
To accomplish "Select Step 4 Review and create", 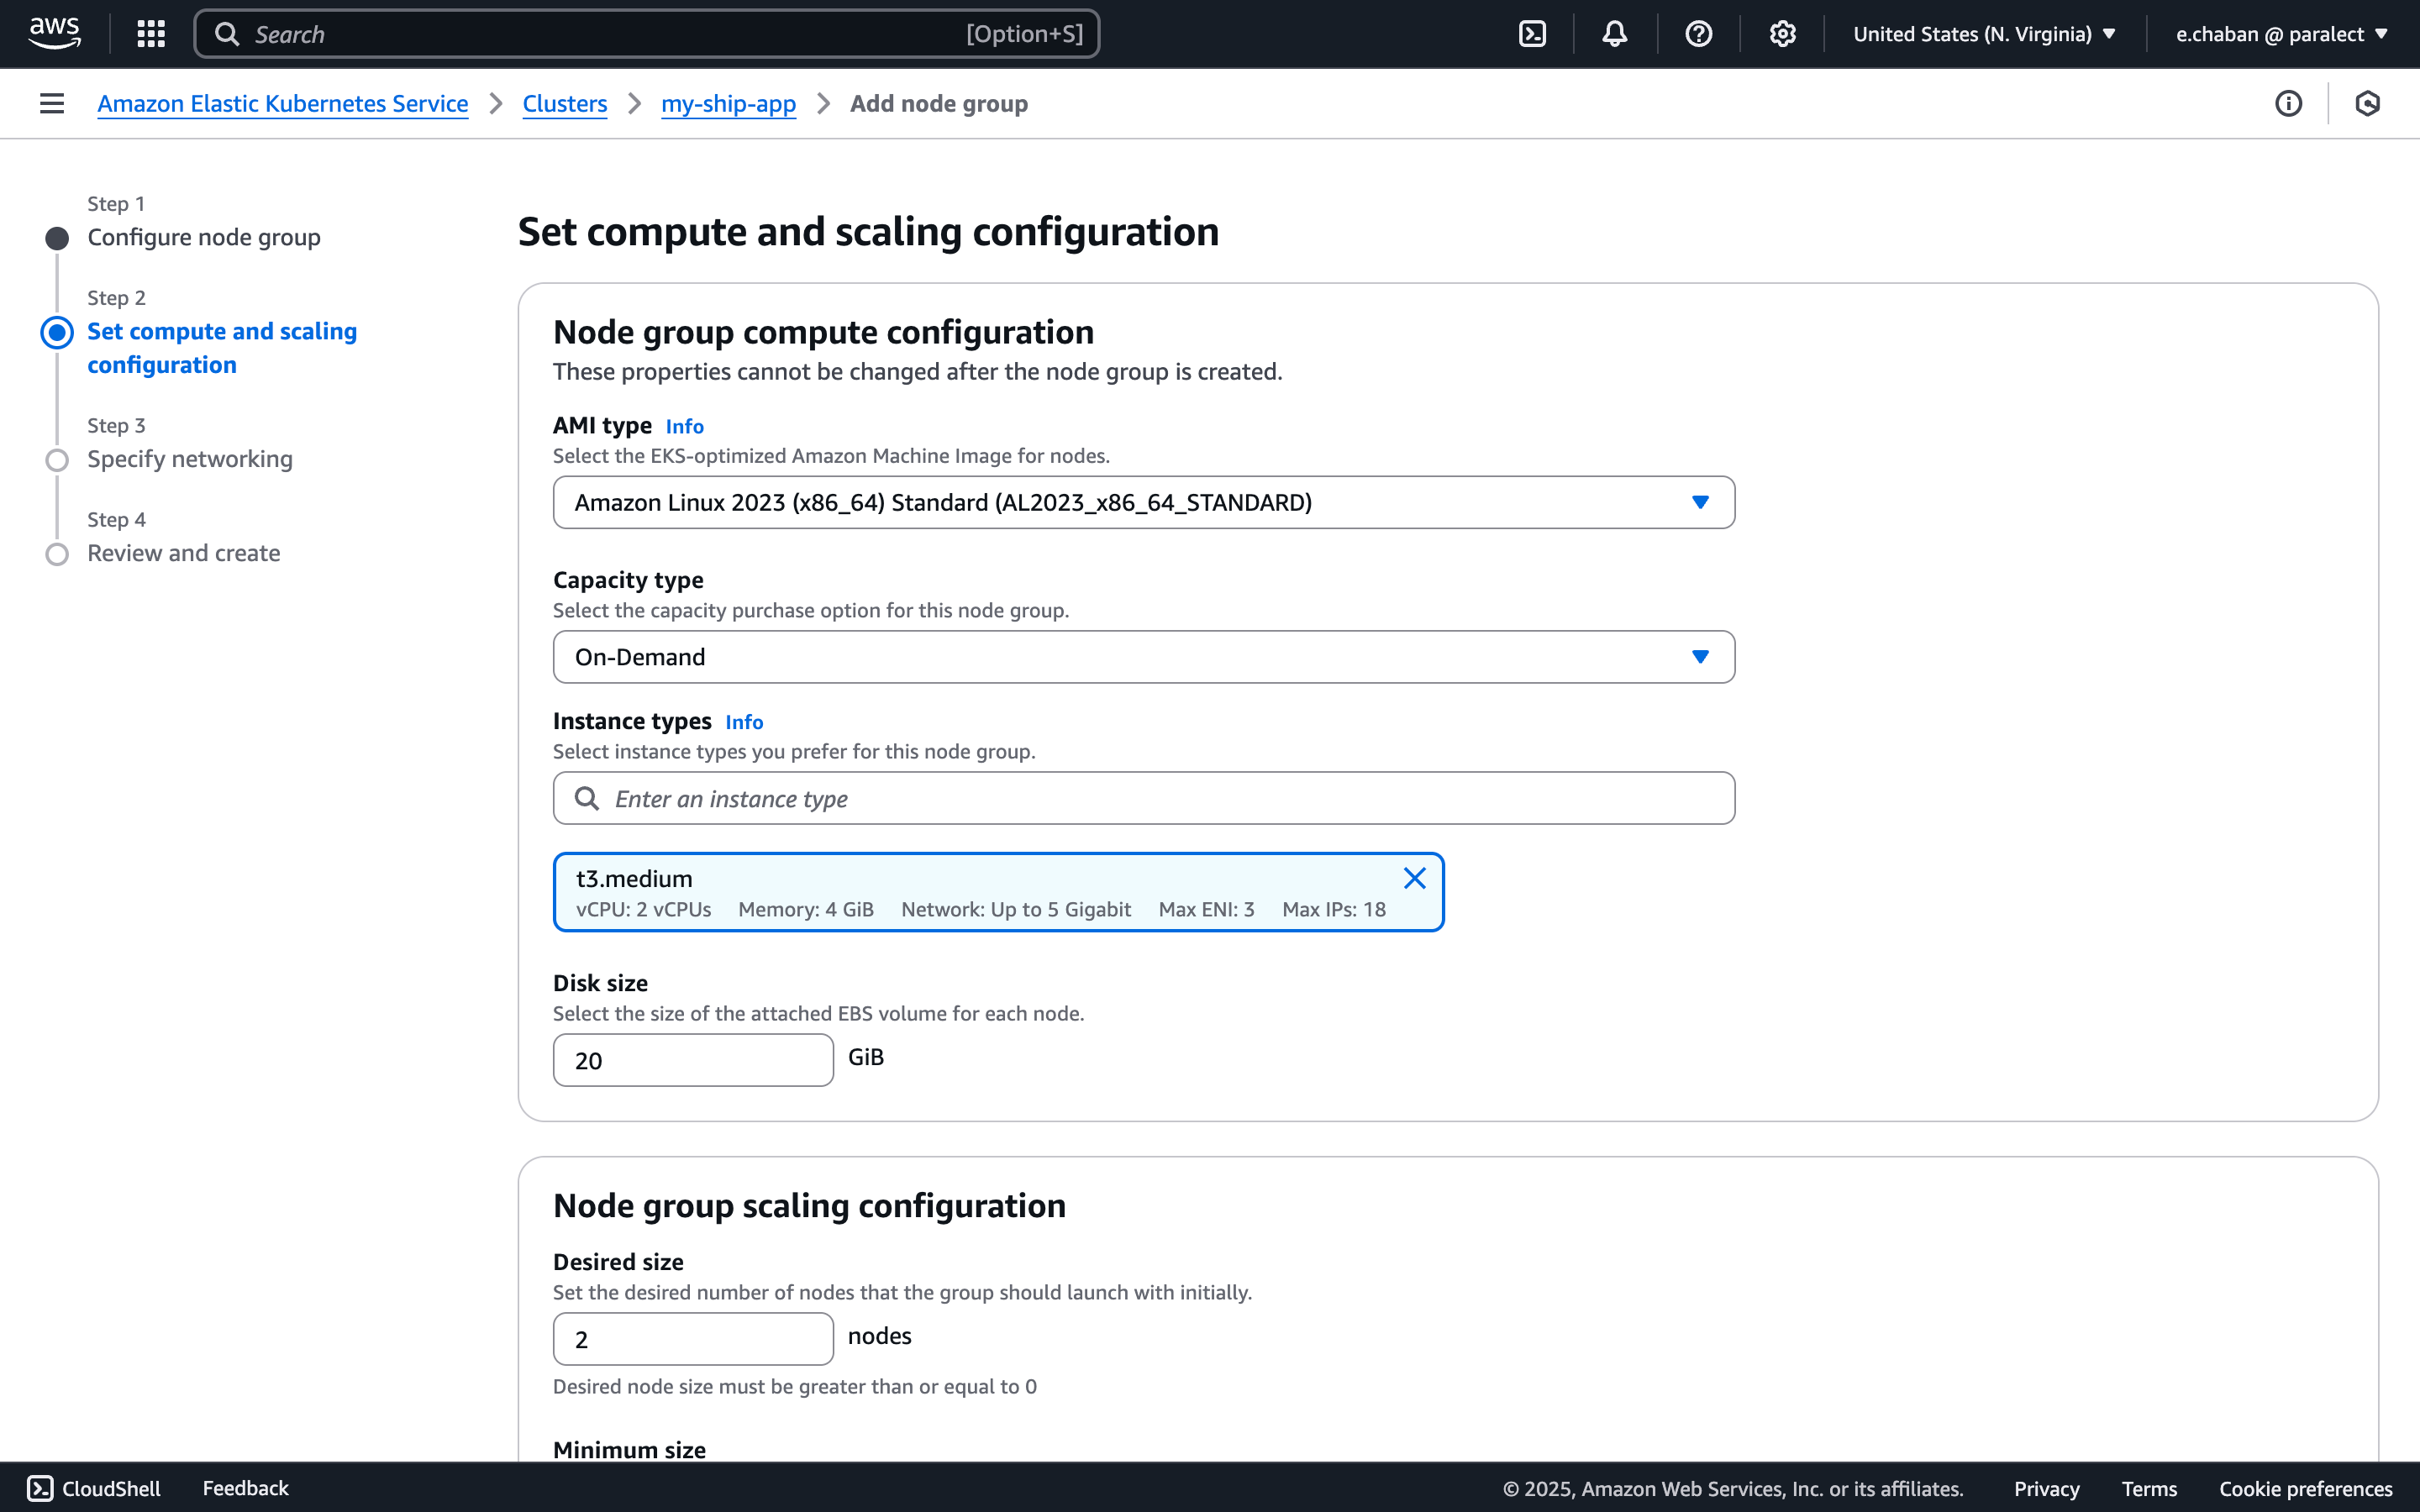I will click(x=183, y=553).
